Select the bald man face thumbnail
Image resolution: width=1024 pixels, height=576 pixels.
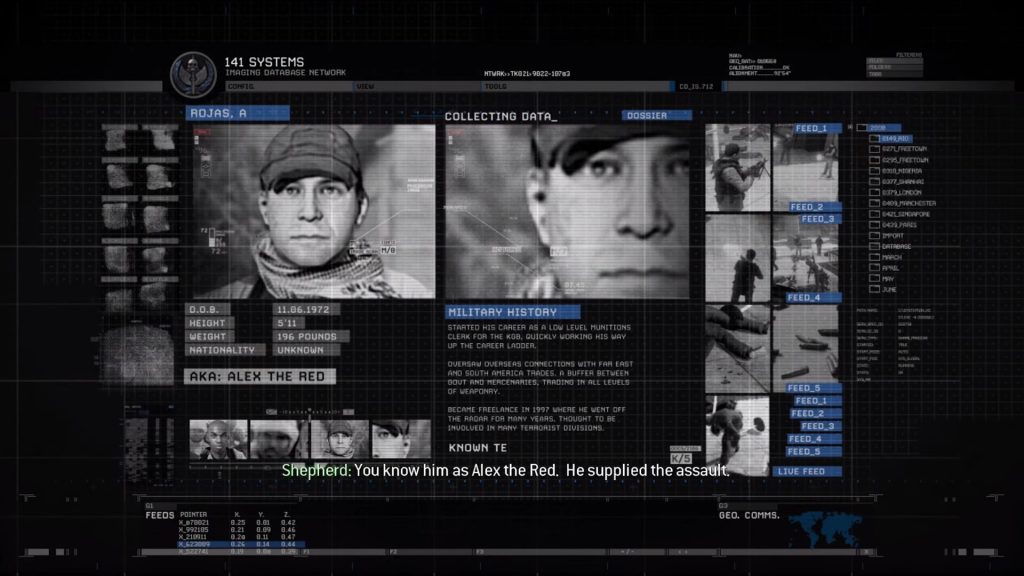point(218,440)
